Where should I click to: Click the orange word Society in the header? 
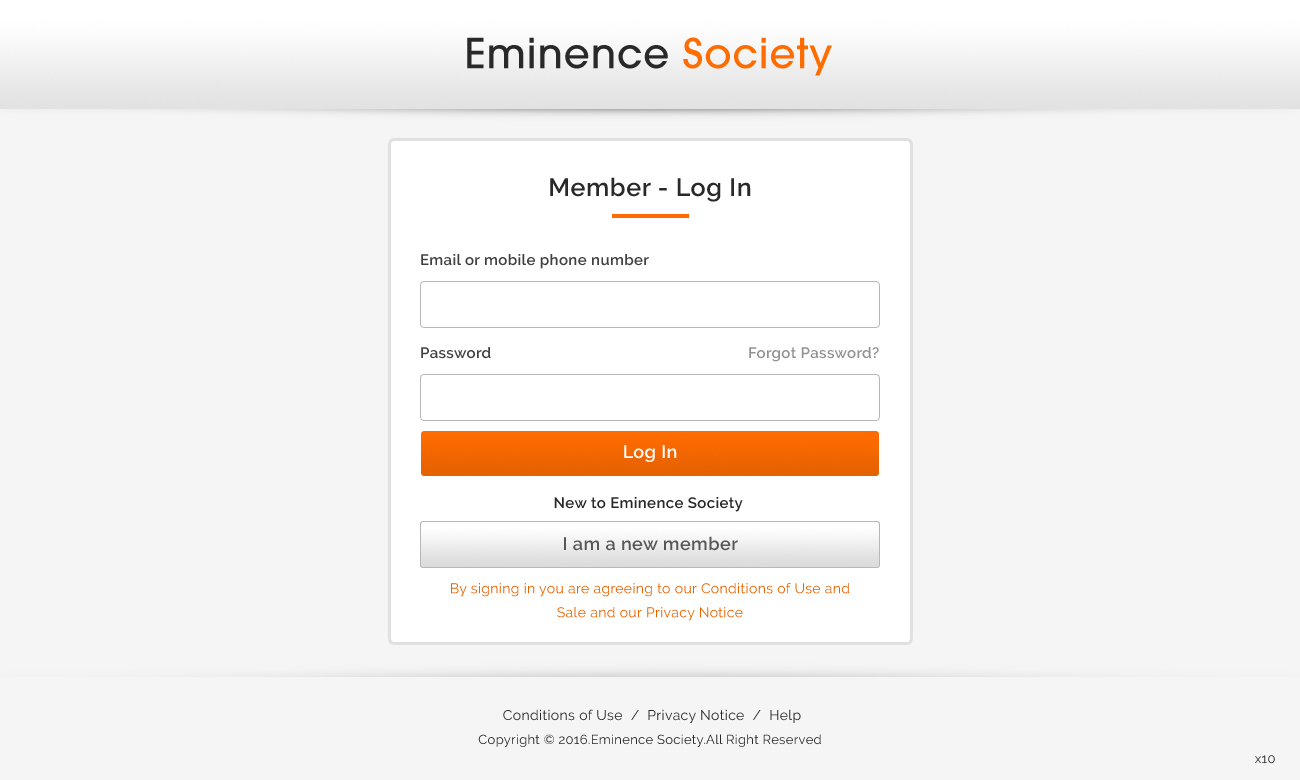757,54
